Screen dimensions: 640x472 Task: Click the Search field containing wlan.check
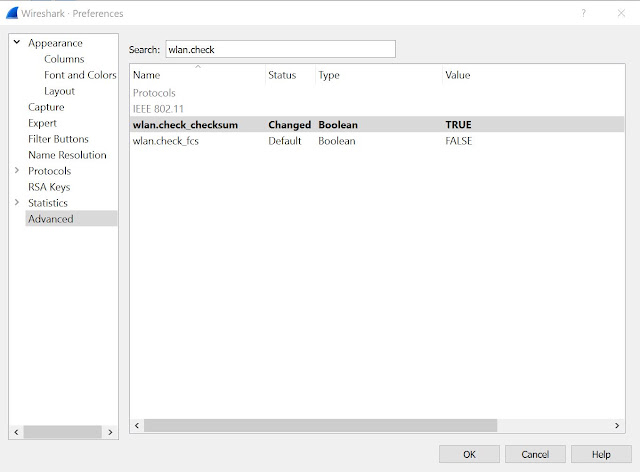(x=280, y=49)
